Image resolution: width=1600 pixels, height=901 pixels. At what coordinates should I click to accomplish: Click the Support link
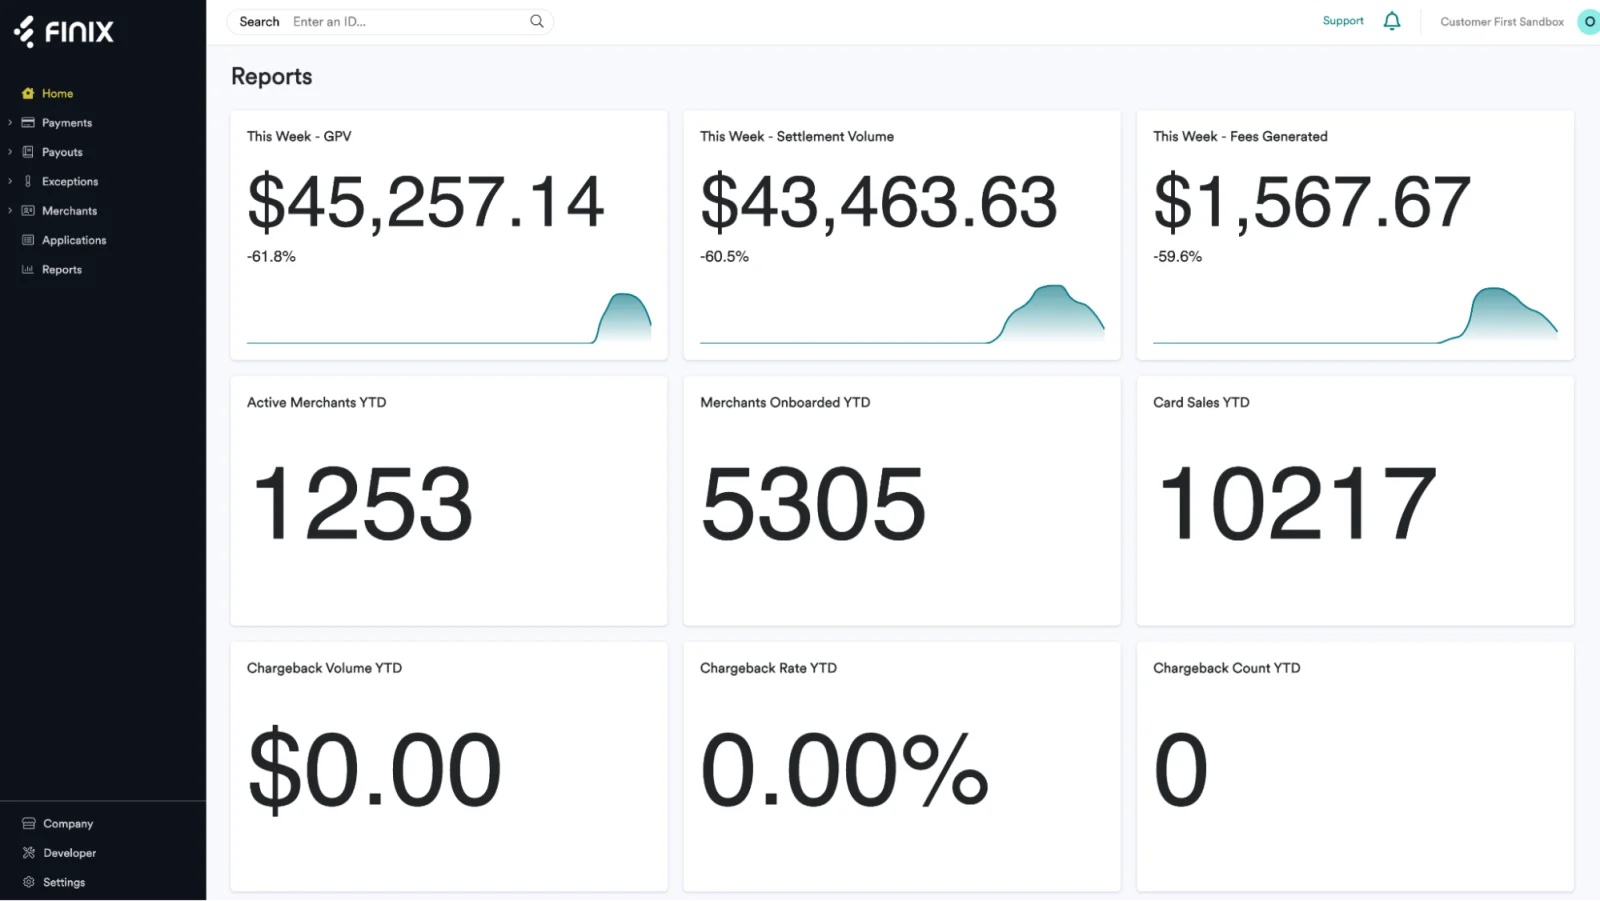[1342, 20]
